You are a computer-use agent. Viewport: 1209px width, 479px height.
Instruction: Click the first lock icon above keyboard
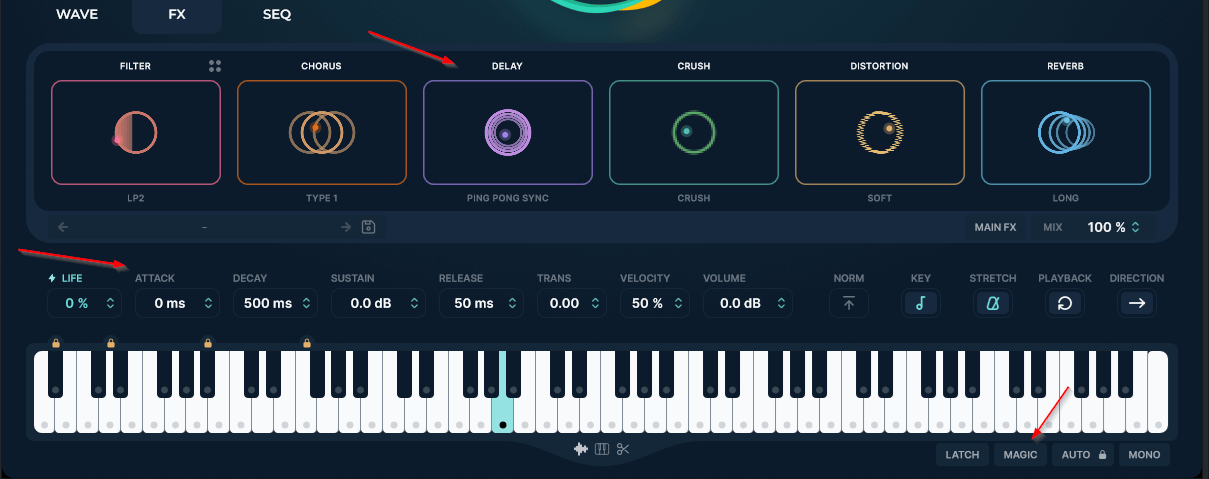click(55, 344)
